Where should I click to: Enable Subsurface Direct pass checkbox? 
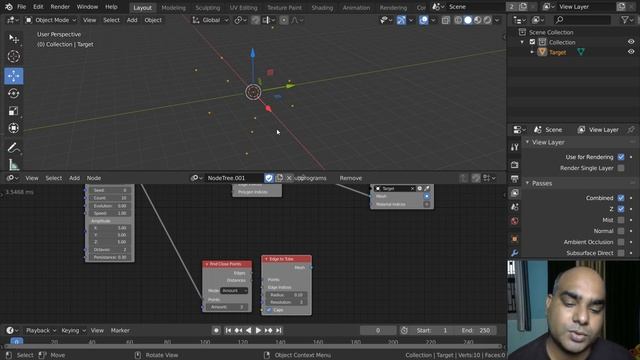click(621, 253)
